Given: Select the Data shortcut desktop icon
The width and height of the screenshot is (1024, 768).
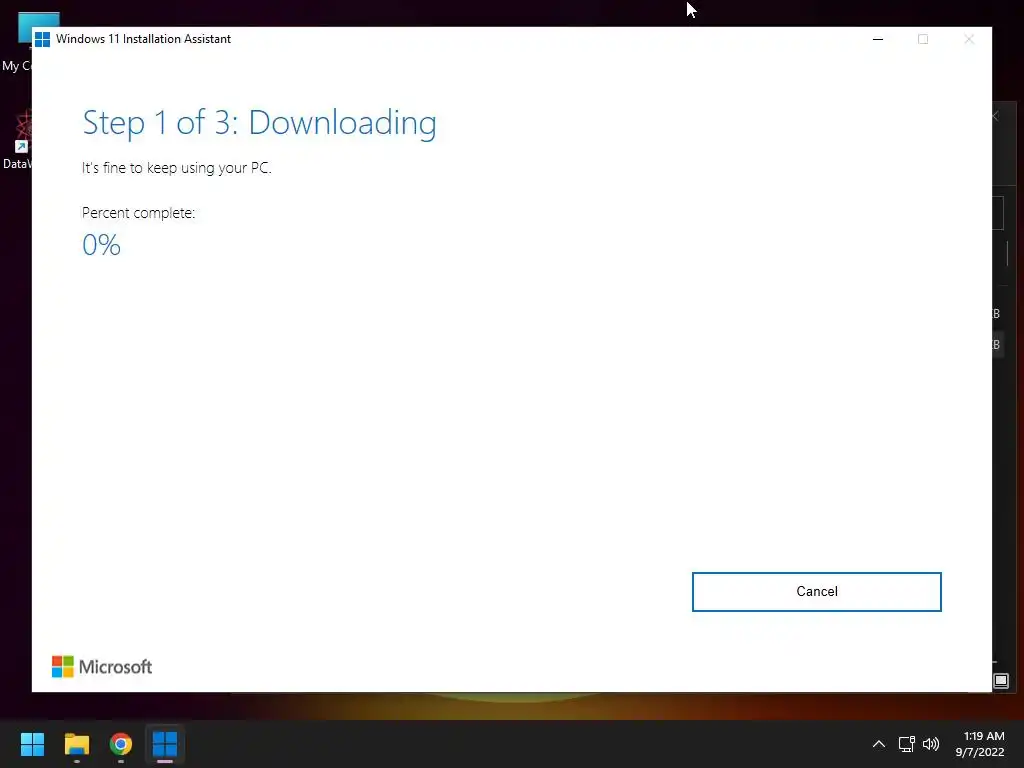Looking at the screenshot, I should pos(16,140).
